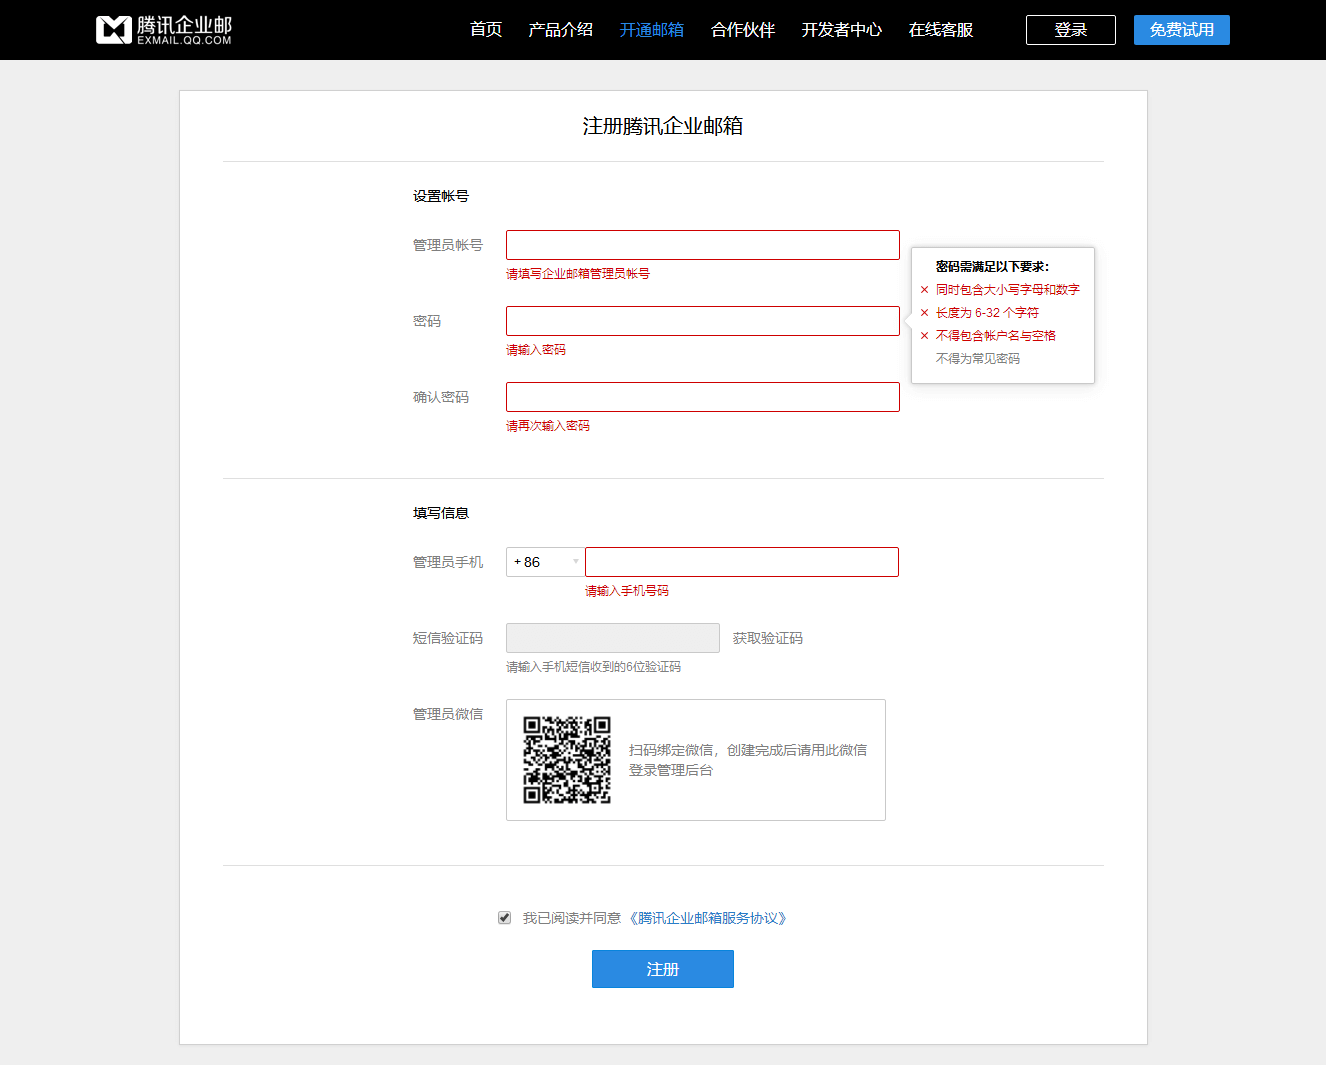1326x1065 pixels.
Task: Click requirement 长度为 6-32 个字符
Action: point(987,313)
